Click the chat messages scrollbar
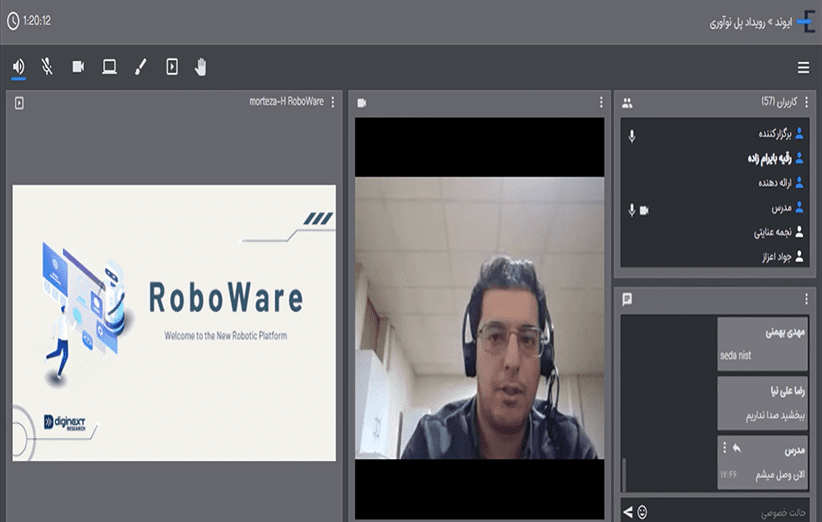The image size is (822, 522). pos(625,474)
